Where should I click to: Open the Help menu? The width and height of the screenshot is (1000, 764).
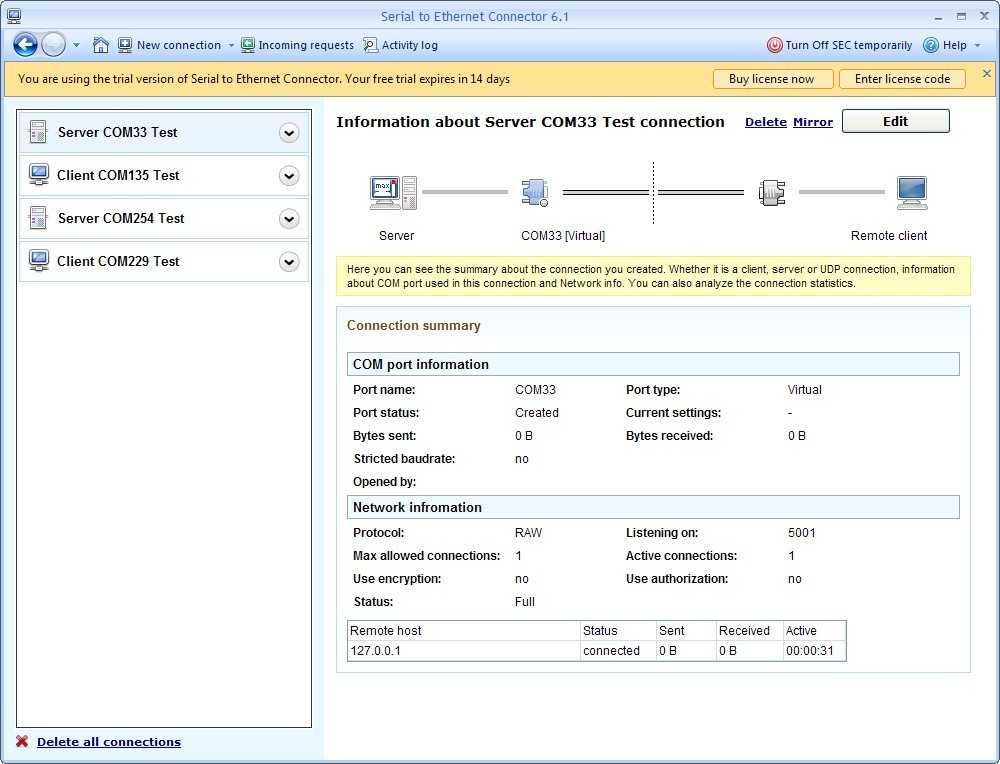(954, 45)
